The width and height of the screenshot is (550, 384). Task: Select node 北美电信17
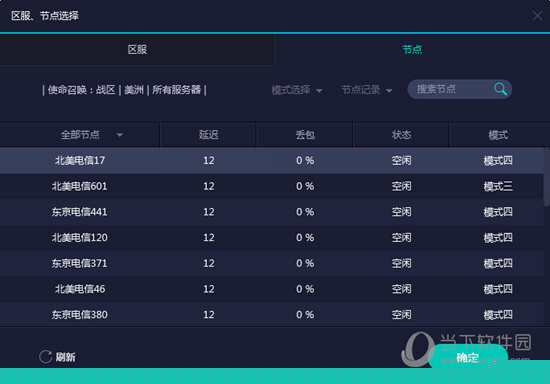(272, 161)
